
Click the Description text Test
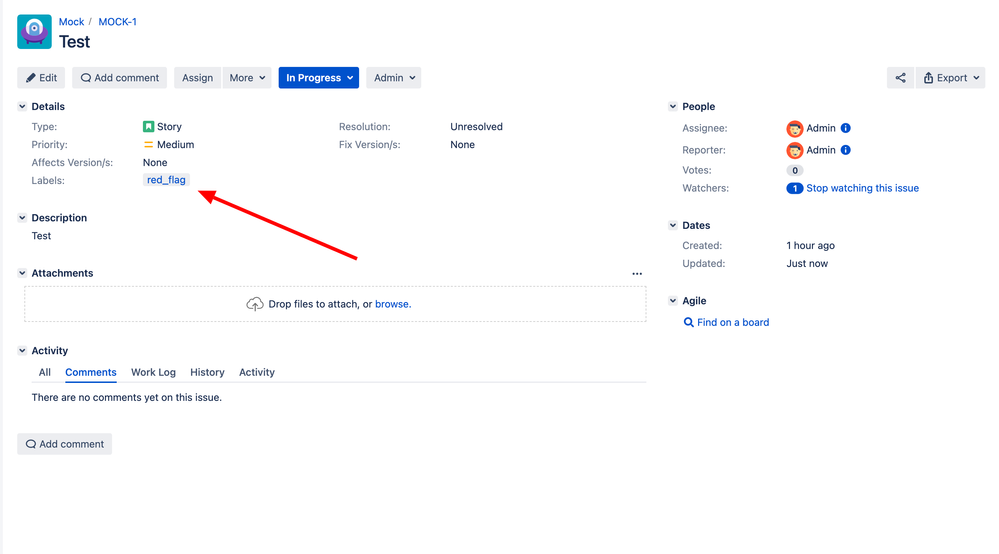(x=41, y=236)
